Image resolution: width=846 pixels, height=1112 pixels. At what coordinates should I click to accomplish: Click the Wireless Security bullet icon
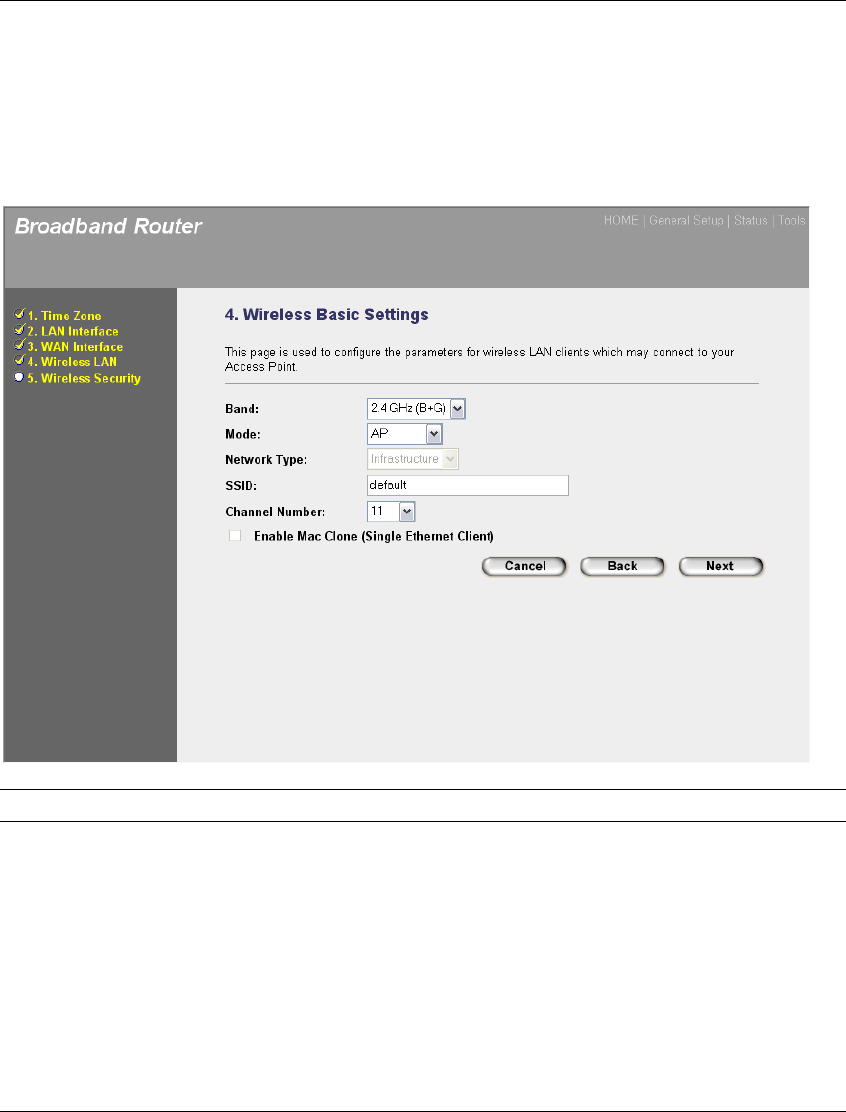tap(19, 377)
